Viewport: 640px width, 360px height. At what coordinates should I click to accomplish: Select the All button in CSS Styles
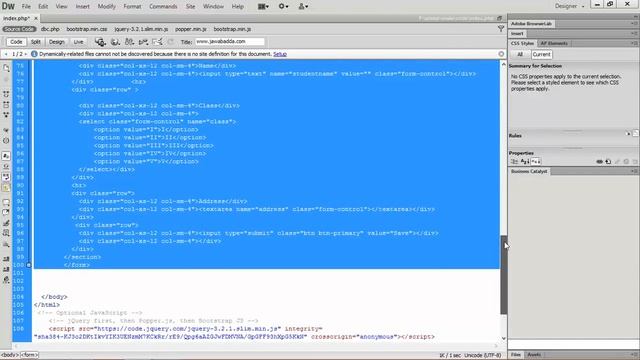[x=520, y=54]
